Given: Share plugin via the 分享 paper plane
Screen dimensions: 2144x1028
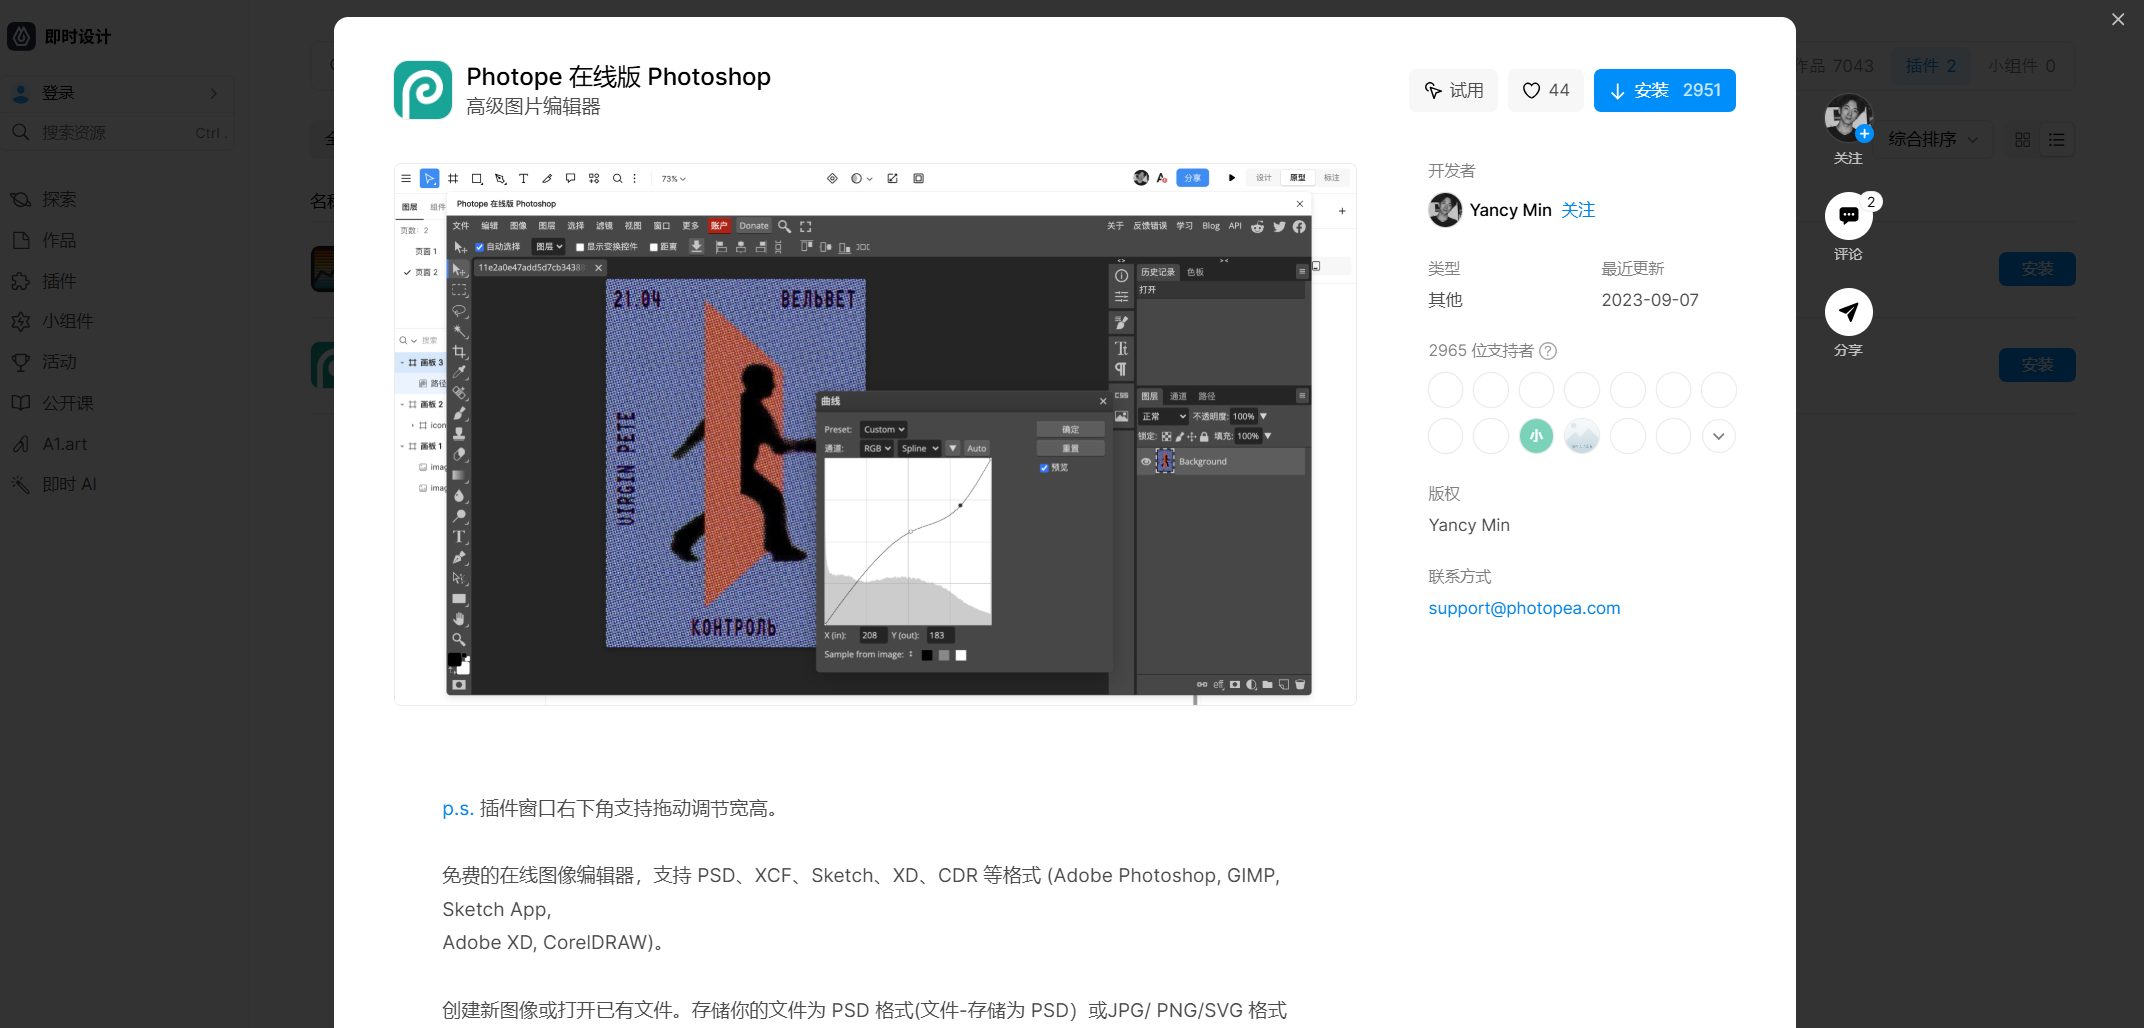Looking at the screenshot, I should pos(1848,312).
